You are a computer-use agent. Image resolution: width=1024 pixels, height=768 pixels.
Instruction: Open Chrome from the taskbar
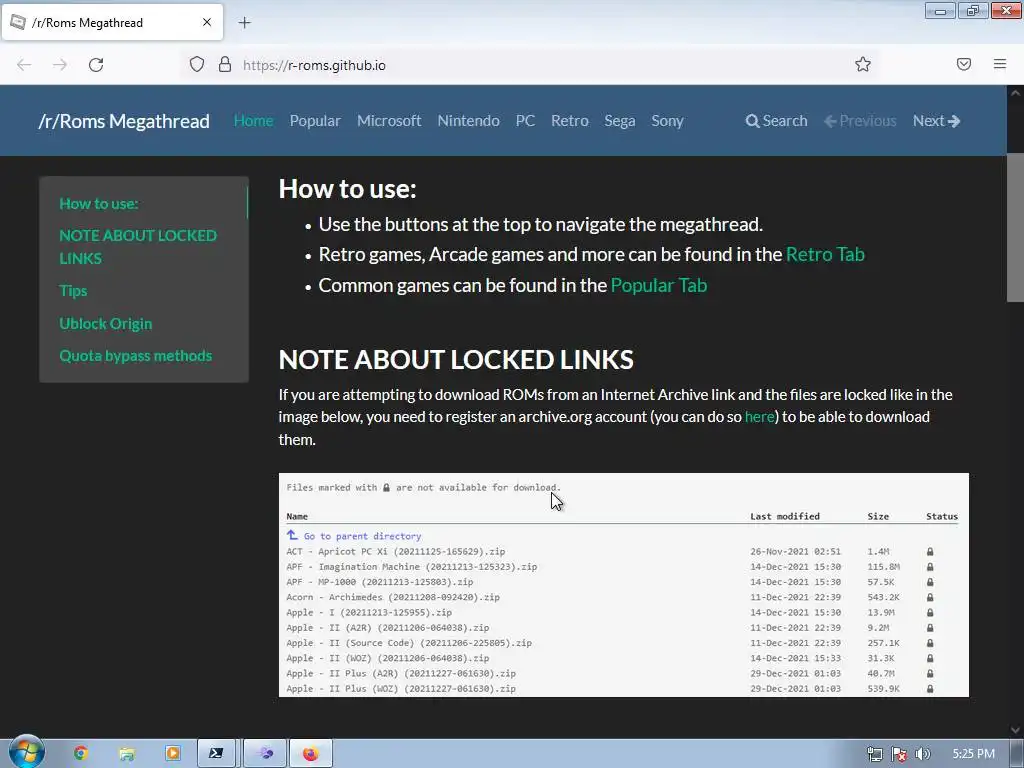(x=80, y=754)
